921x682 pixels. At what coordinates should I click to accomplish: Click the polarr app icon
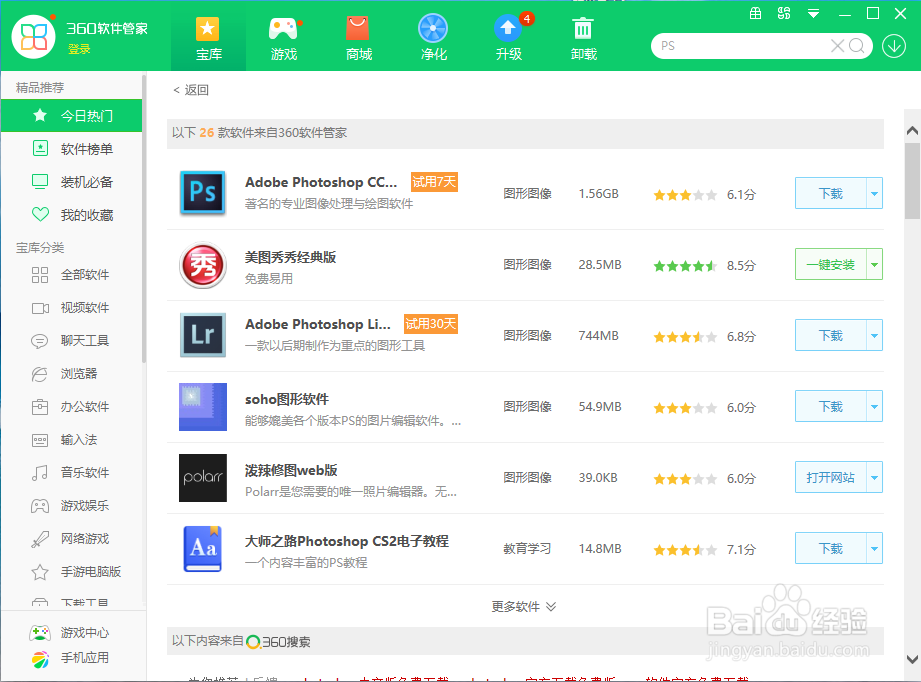tap(203, 478)
